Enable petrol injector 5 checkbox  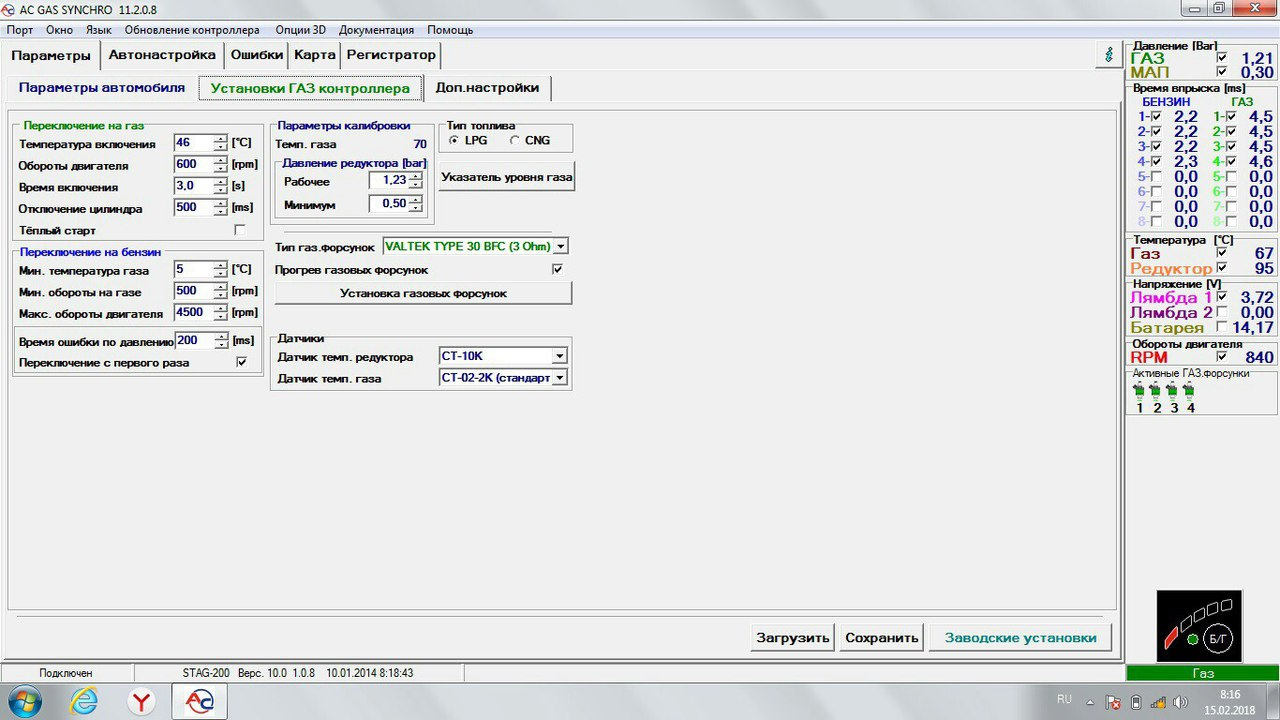(x=1156, y=176)
